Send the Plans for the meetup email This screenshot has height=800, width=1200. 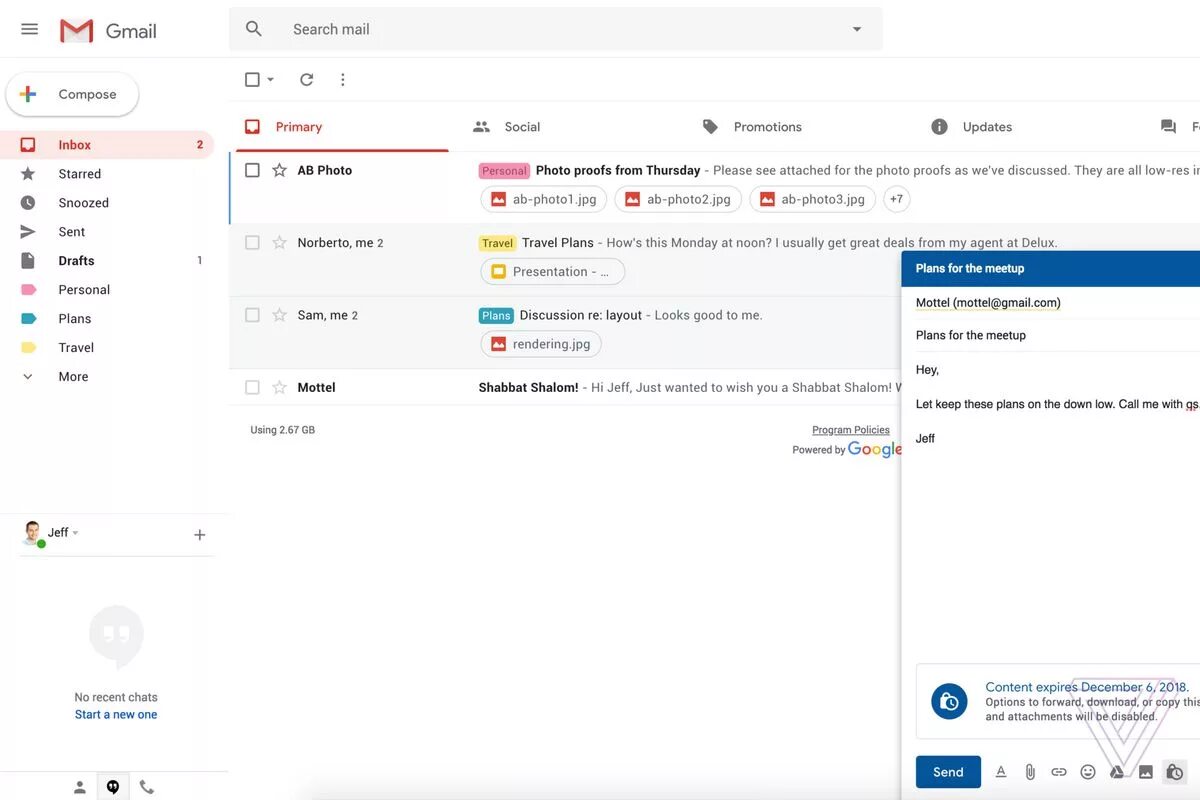[x=947, y=771]
